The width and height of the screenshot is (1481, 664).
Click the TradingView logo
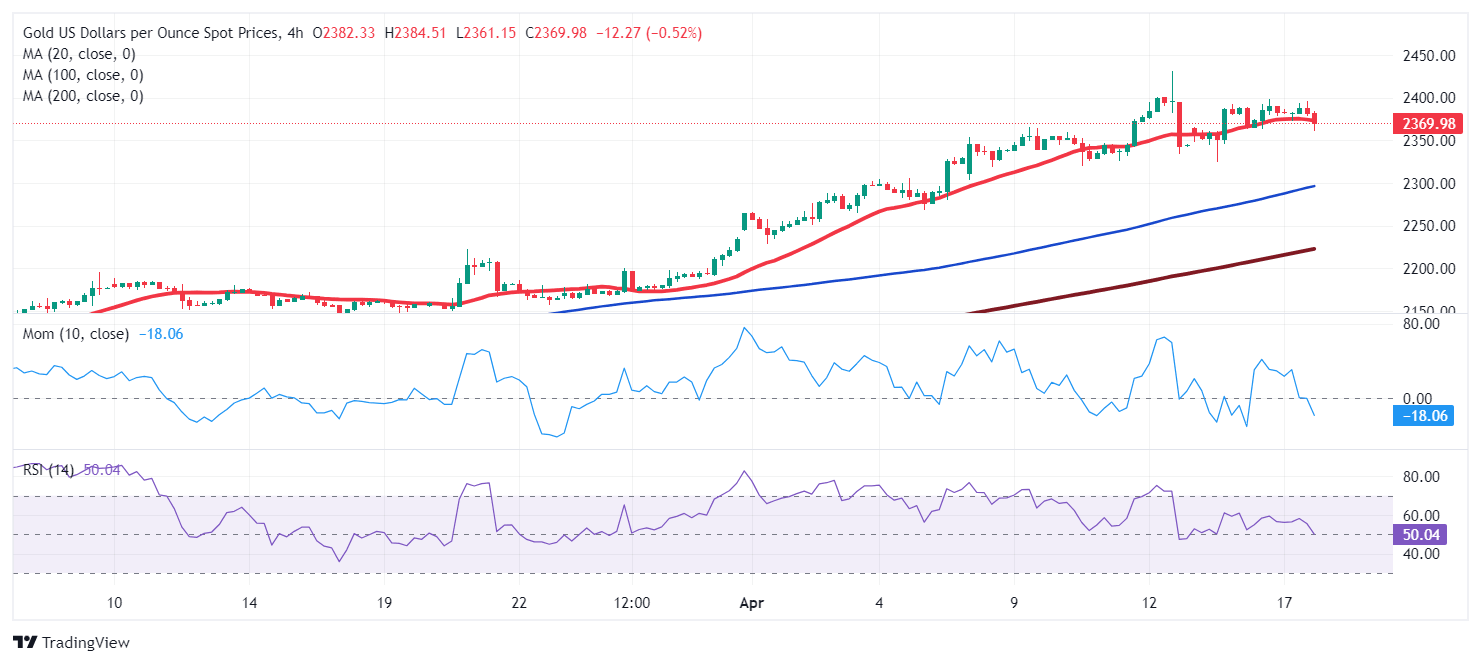tap(71, 642)
